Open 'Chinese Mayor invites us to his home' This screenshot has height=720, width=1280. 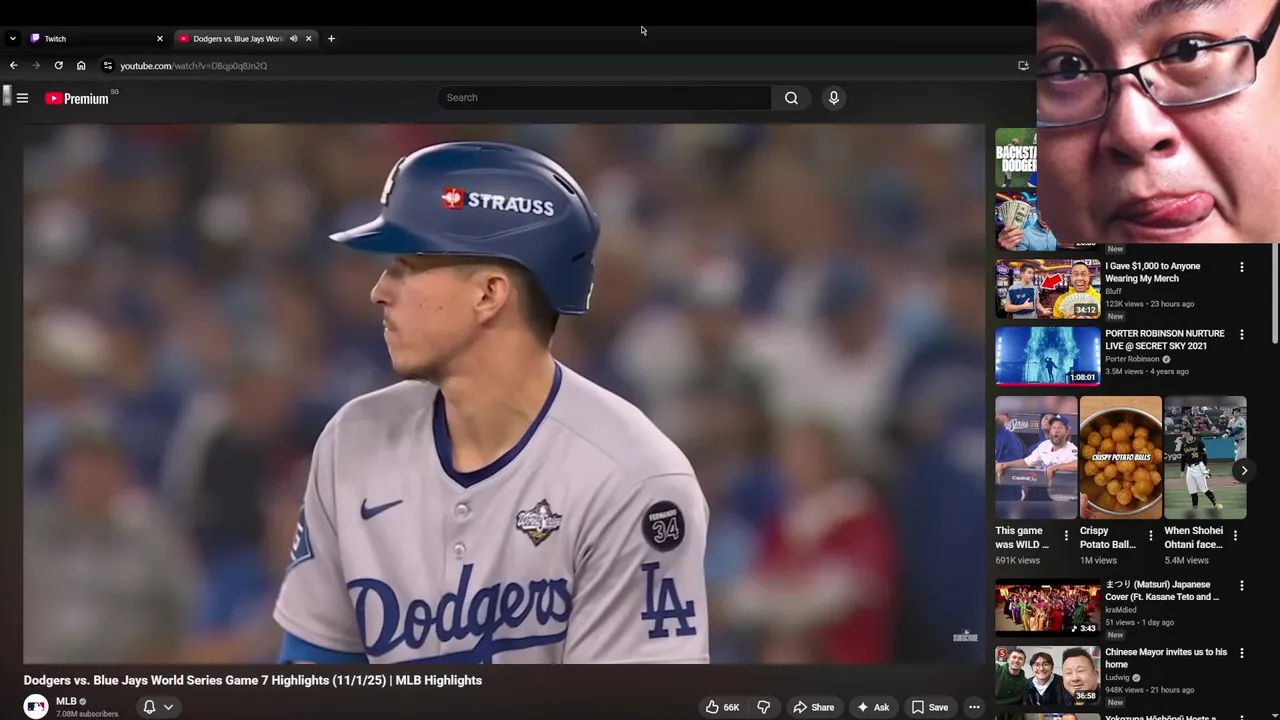pyautogui.click(x=1166, y=658)
